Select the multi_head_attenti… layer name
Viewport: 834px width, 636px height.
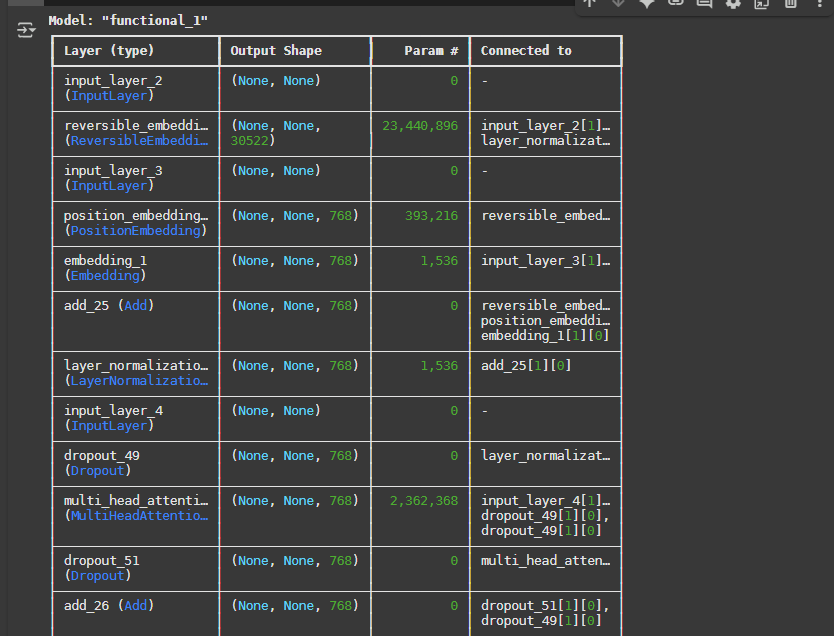tap(136, 501)
